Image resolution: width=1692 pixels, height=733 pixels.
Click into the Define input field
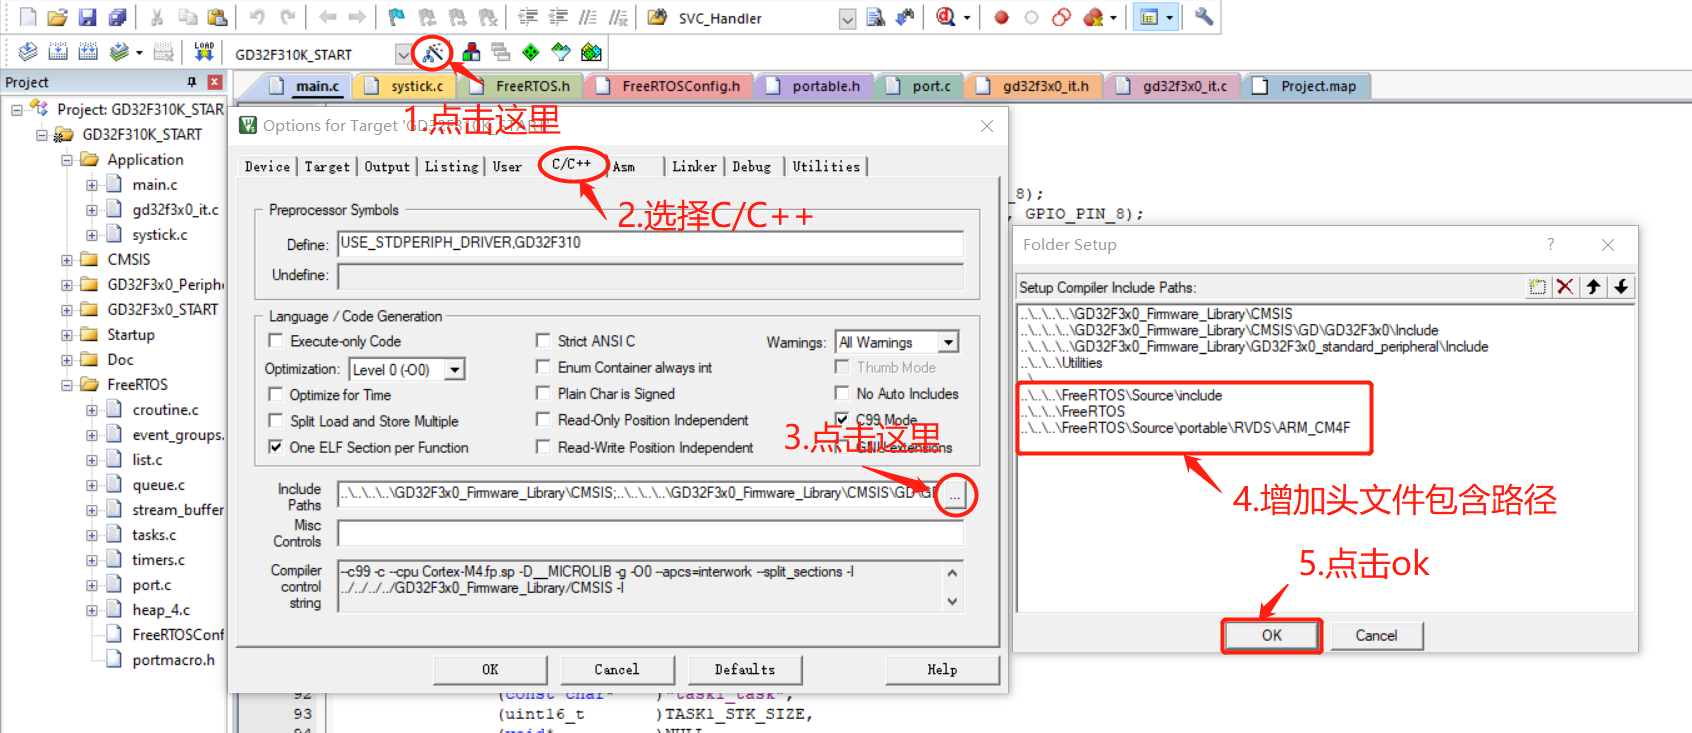651,243
